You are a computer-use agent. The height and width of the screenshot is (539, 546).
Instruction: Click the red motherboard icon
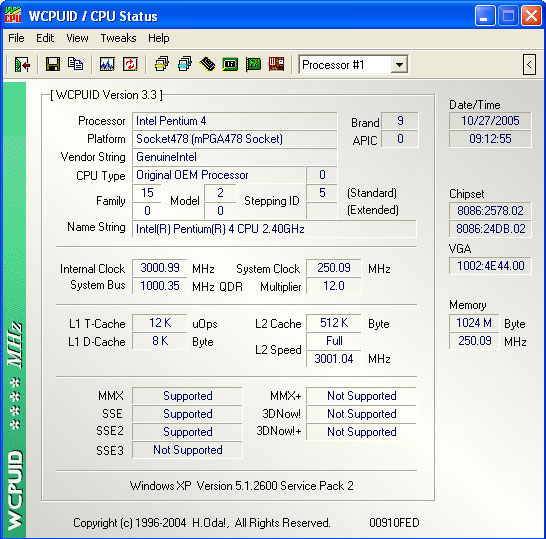click(276, 64)
